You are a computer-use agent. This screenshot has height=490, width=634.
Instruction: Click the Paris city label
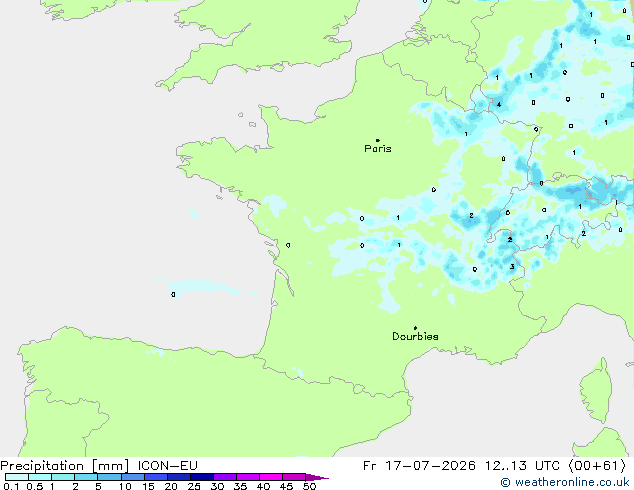coord(378,149)
